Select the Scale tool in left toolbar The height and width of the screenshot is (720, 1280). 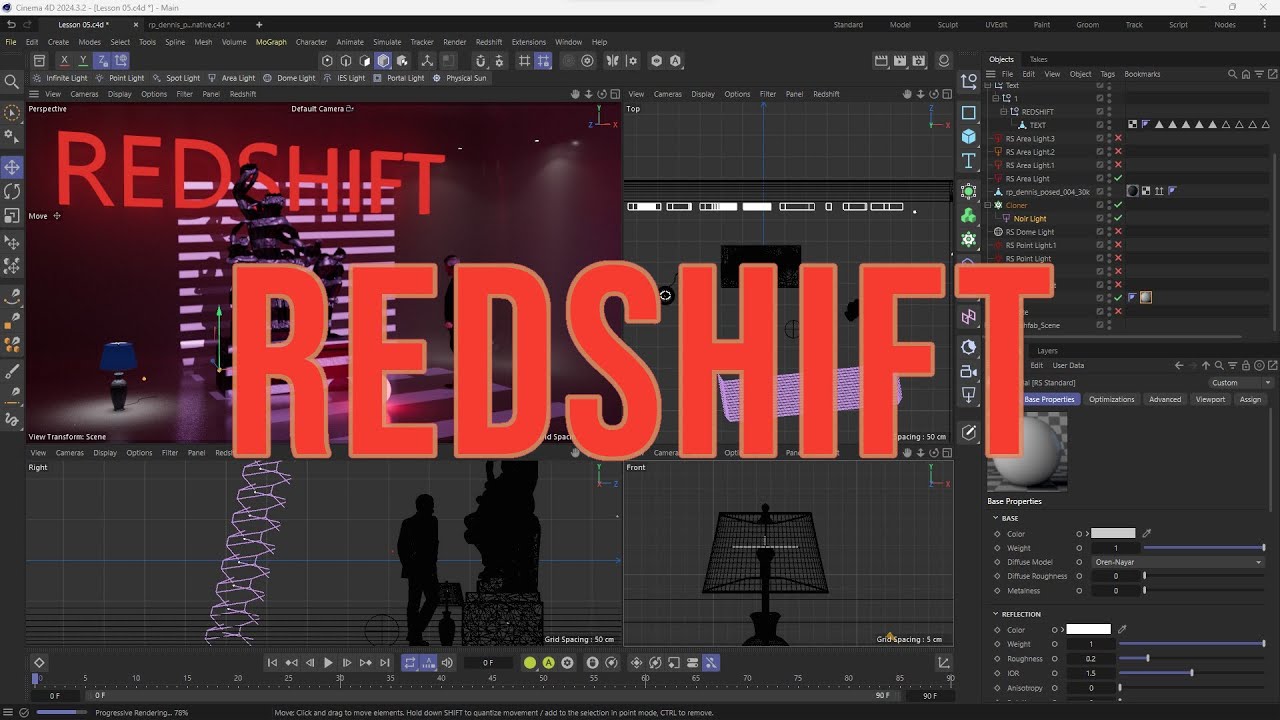(12, 215)
